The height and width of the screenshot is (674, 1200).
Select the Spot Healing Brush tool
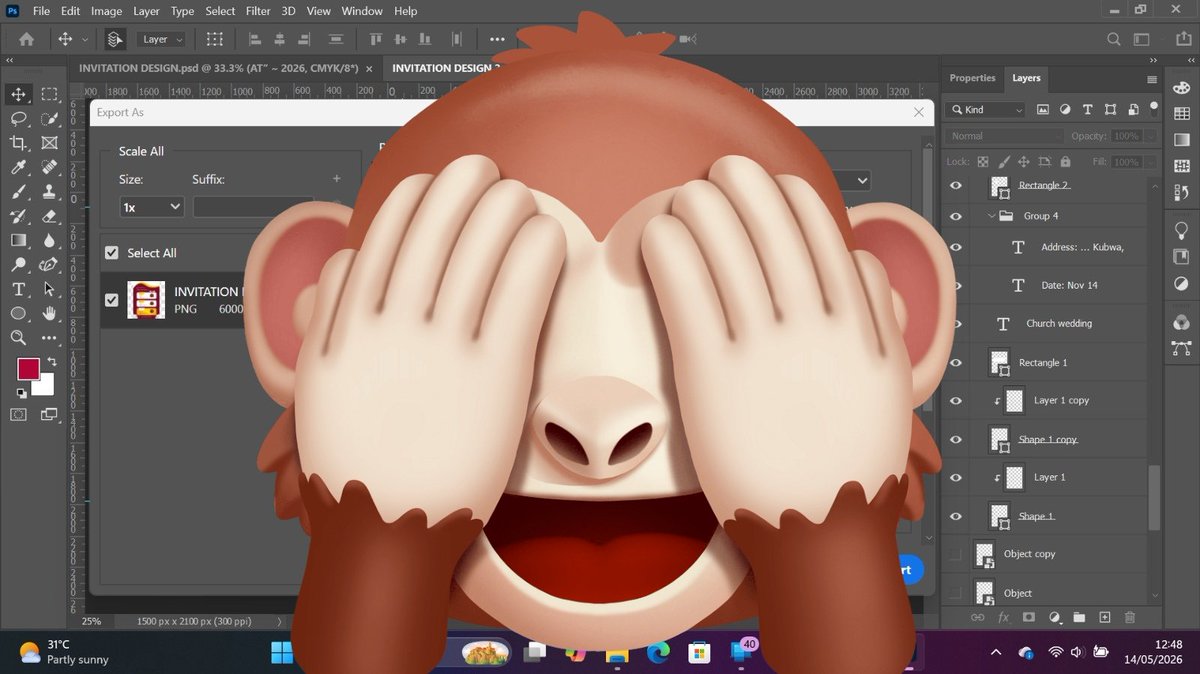(49, 167)
